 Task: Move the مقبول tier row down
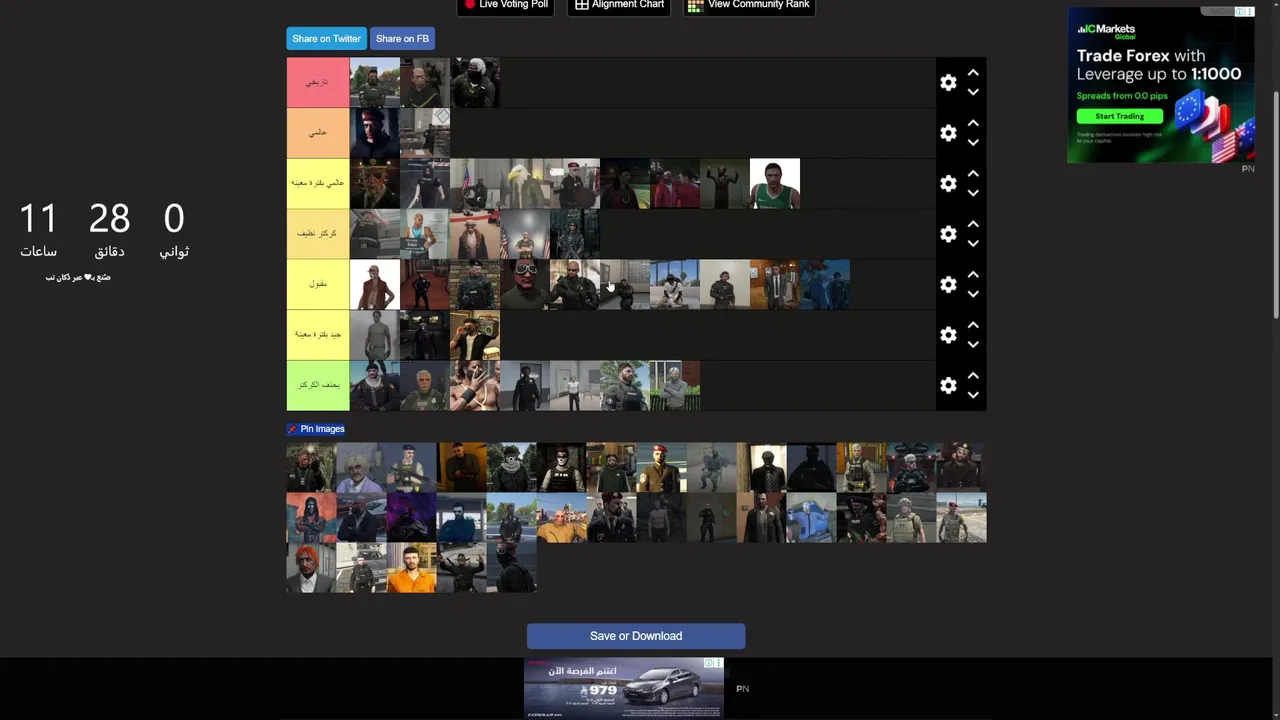click(x=973, y=294)
